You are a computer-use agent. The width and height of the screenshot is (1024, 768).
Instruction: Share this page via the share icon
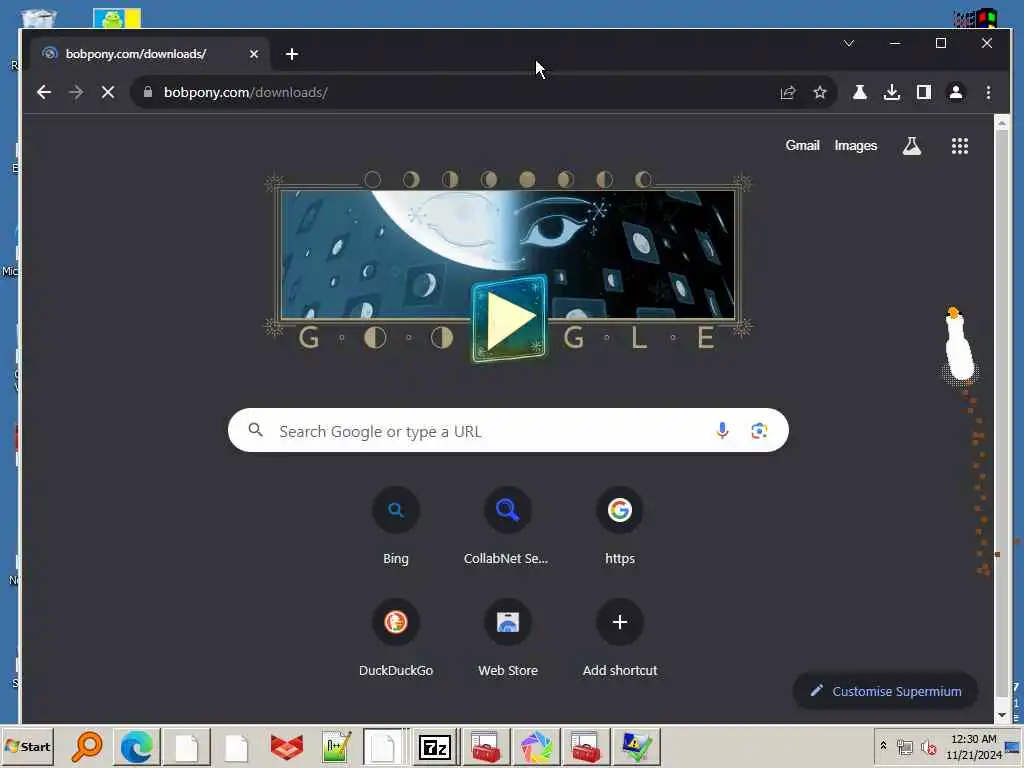point(788,92)
